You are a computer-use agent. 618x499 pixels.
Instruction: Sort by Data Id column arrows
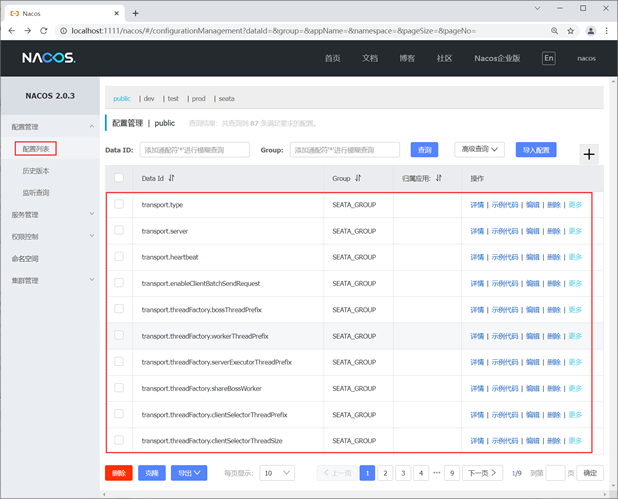tap(171, 178)
